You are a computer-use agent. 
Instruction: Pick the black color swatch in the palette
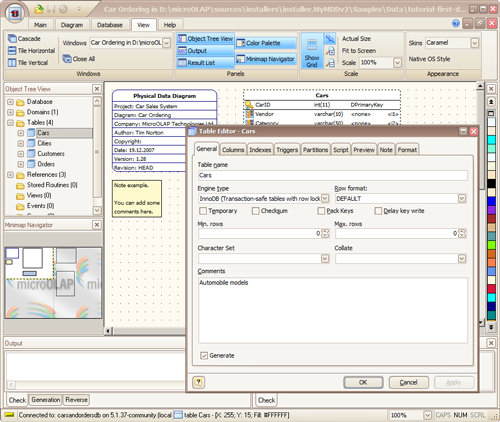point(491,184)
